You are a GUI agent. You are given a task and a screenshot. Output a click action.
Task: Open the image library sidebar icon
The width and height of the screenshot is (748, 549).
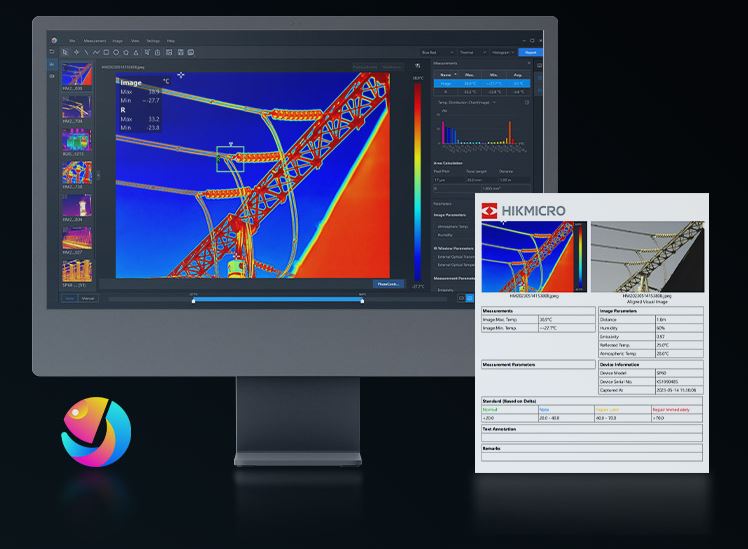click(52, 64)
